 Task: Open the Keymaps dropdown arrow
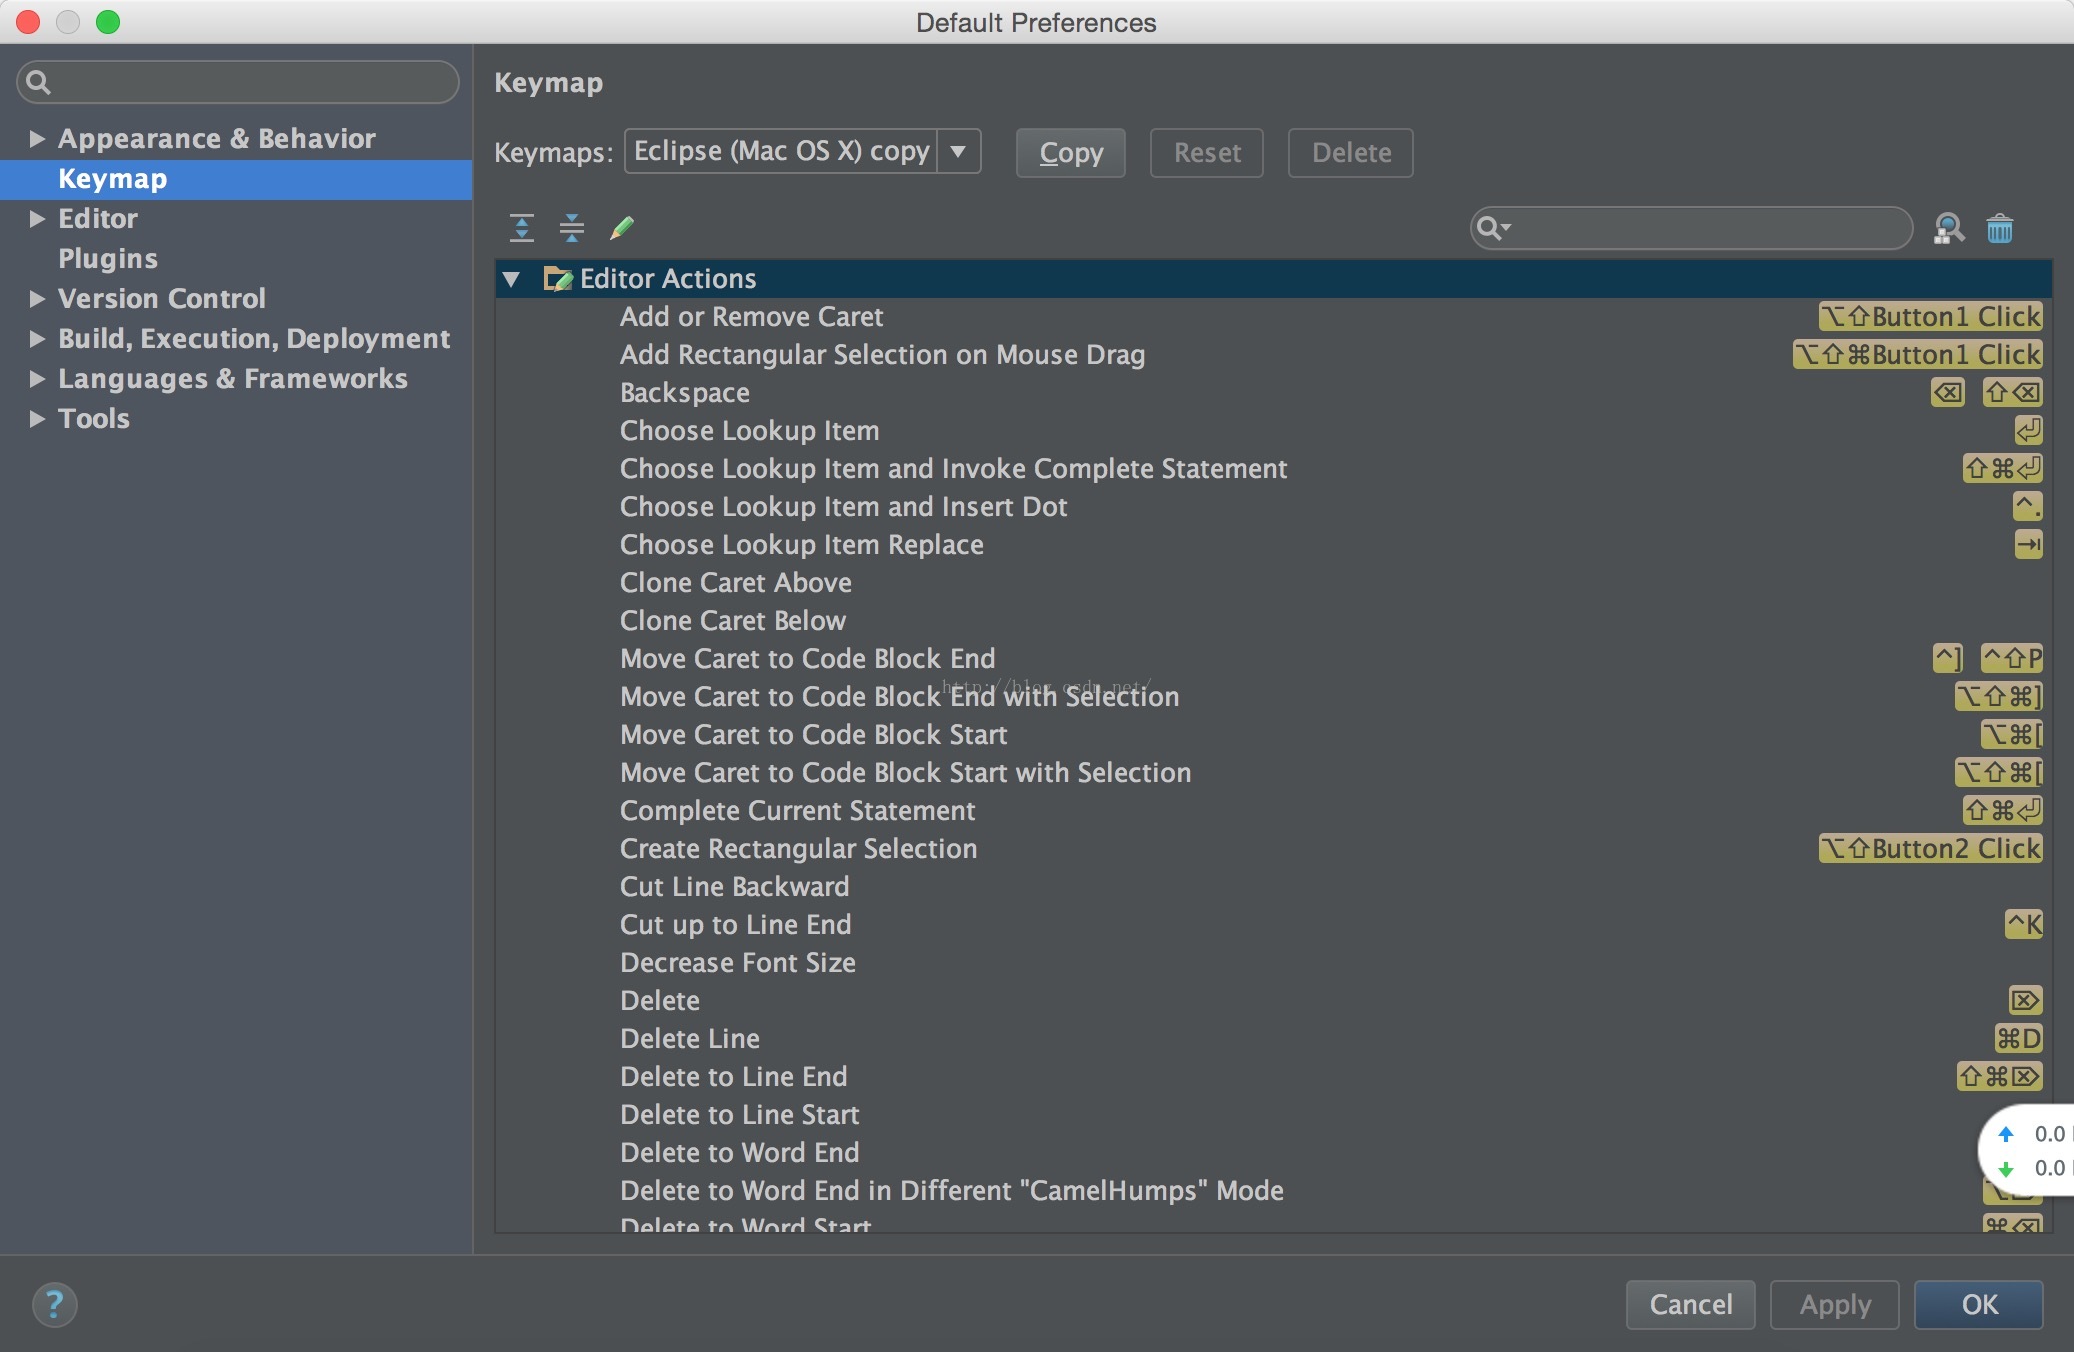click(x=958, y=152)
